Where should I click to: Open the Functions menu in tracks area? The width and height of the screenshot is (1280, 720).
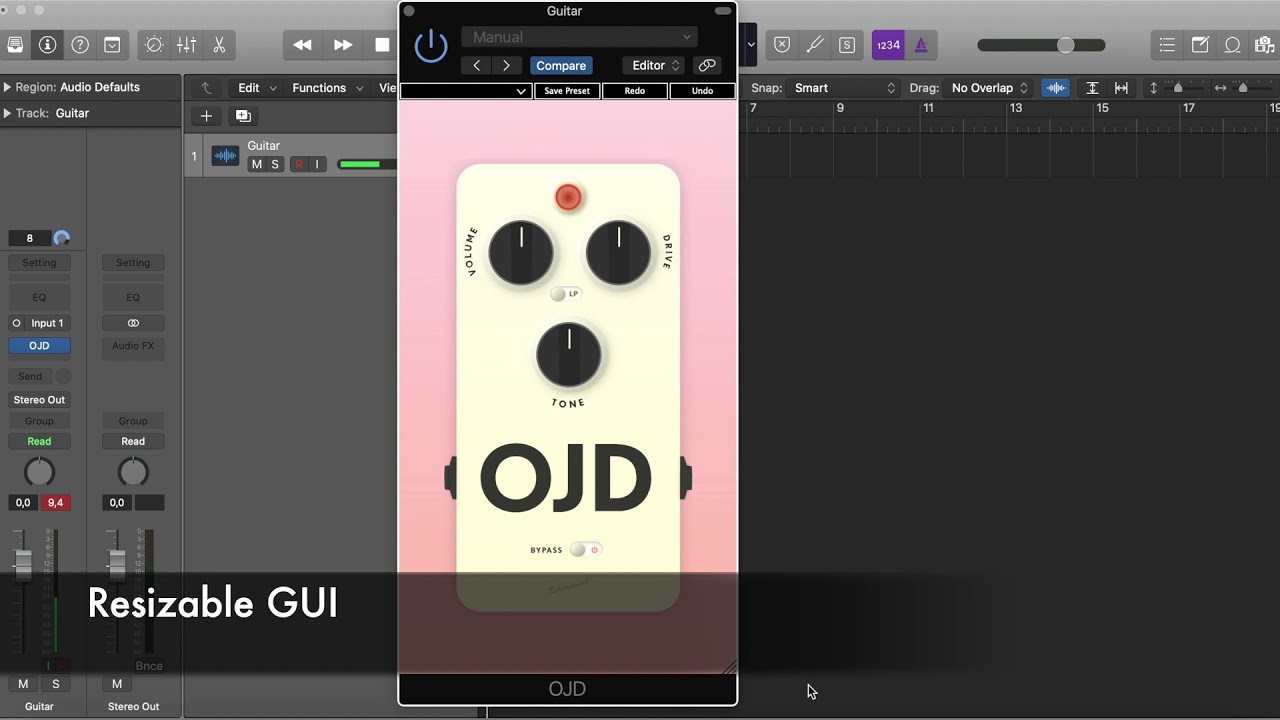[x=327, y=88]
